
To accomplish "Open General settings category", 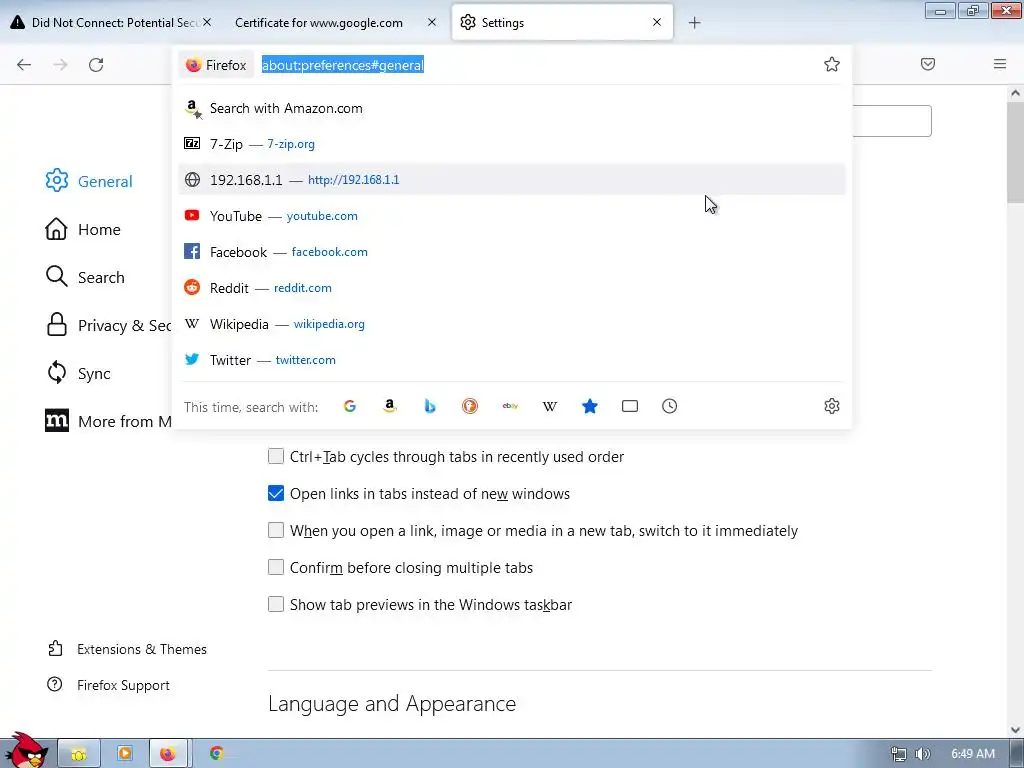I will (x=89, y=181).
